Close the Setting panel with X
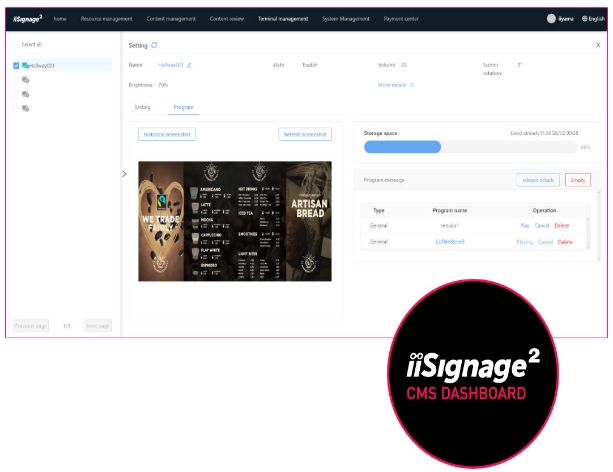This screenshot has height=472, width=613. 598,46
